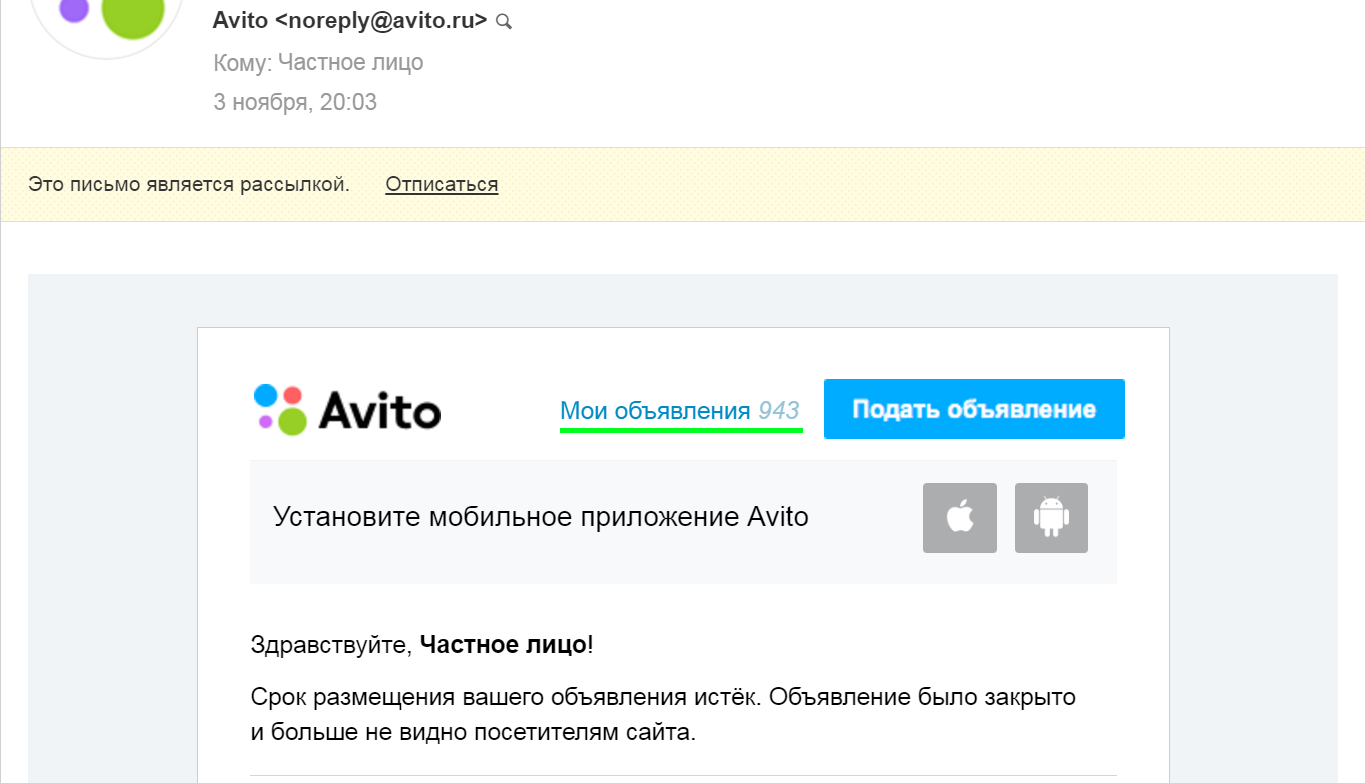The image size is (1365, 783).
Task: Click the magnifier icon beside sender address
Action: coord(504,21)
